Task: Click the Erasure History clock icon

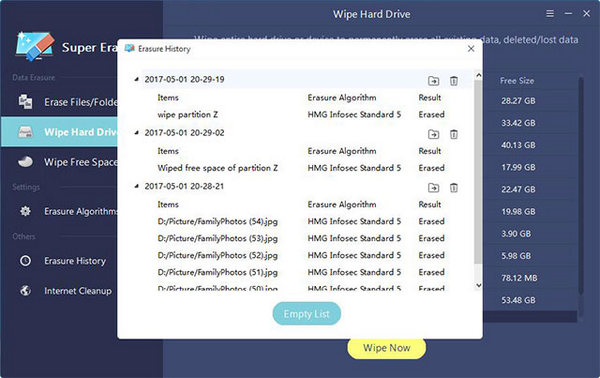Action: point(25,261)
